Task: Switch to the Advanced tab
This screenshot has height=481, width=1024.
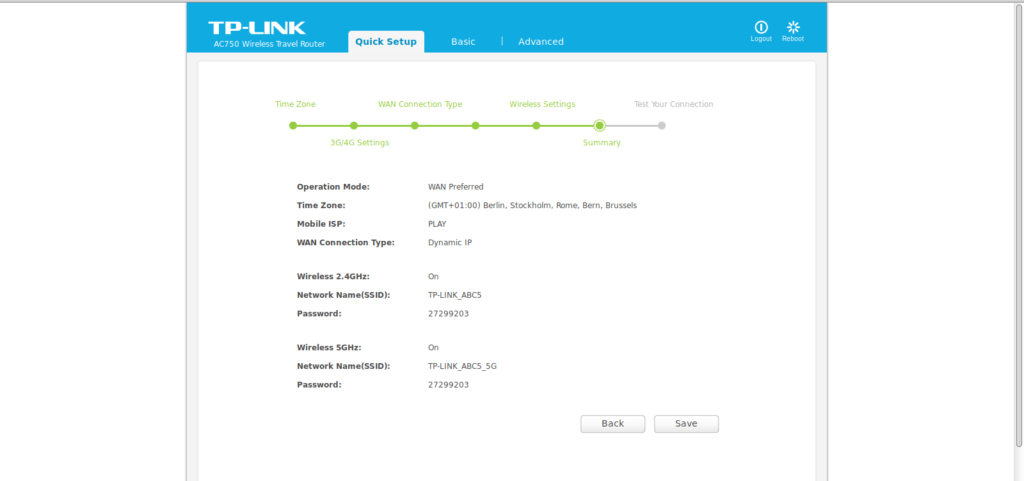Action: point(541,42)
